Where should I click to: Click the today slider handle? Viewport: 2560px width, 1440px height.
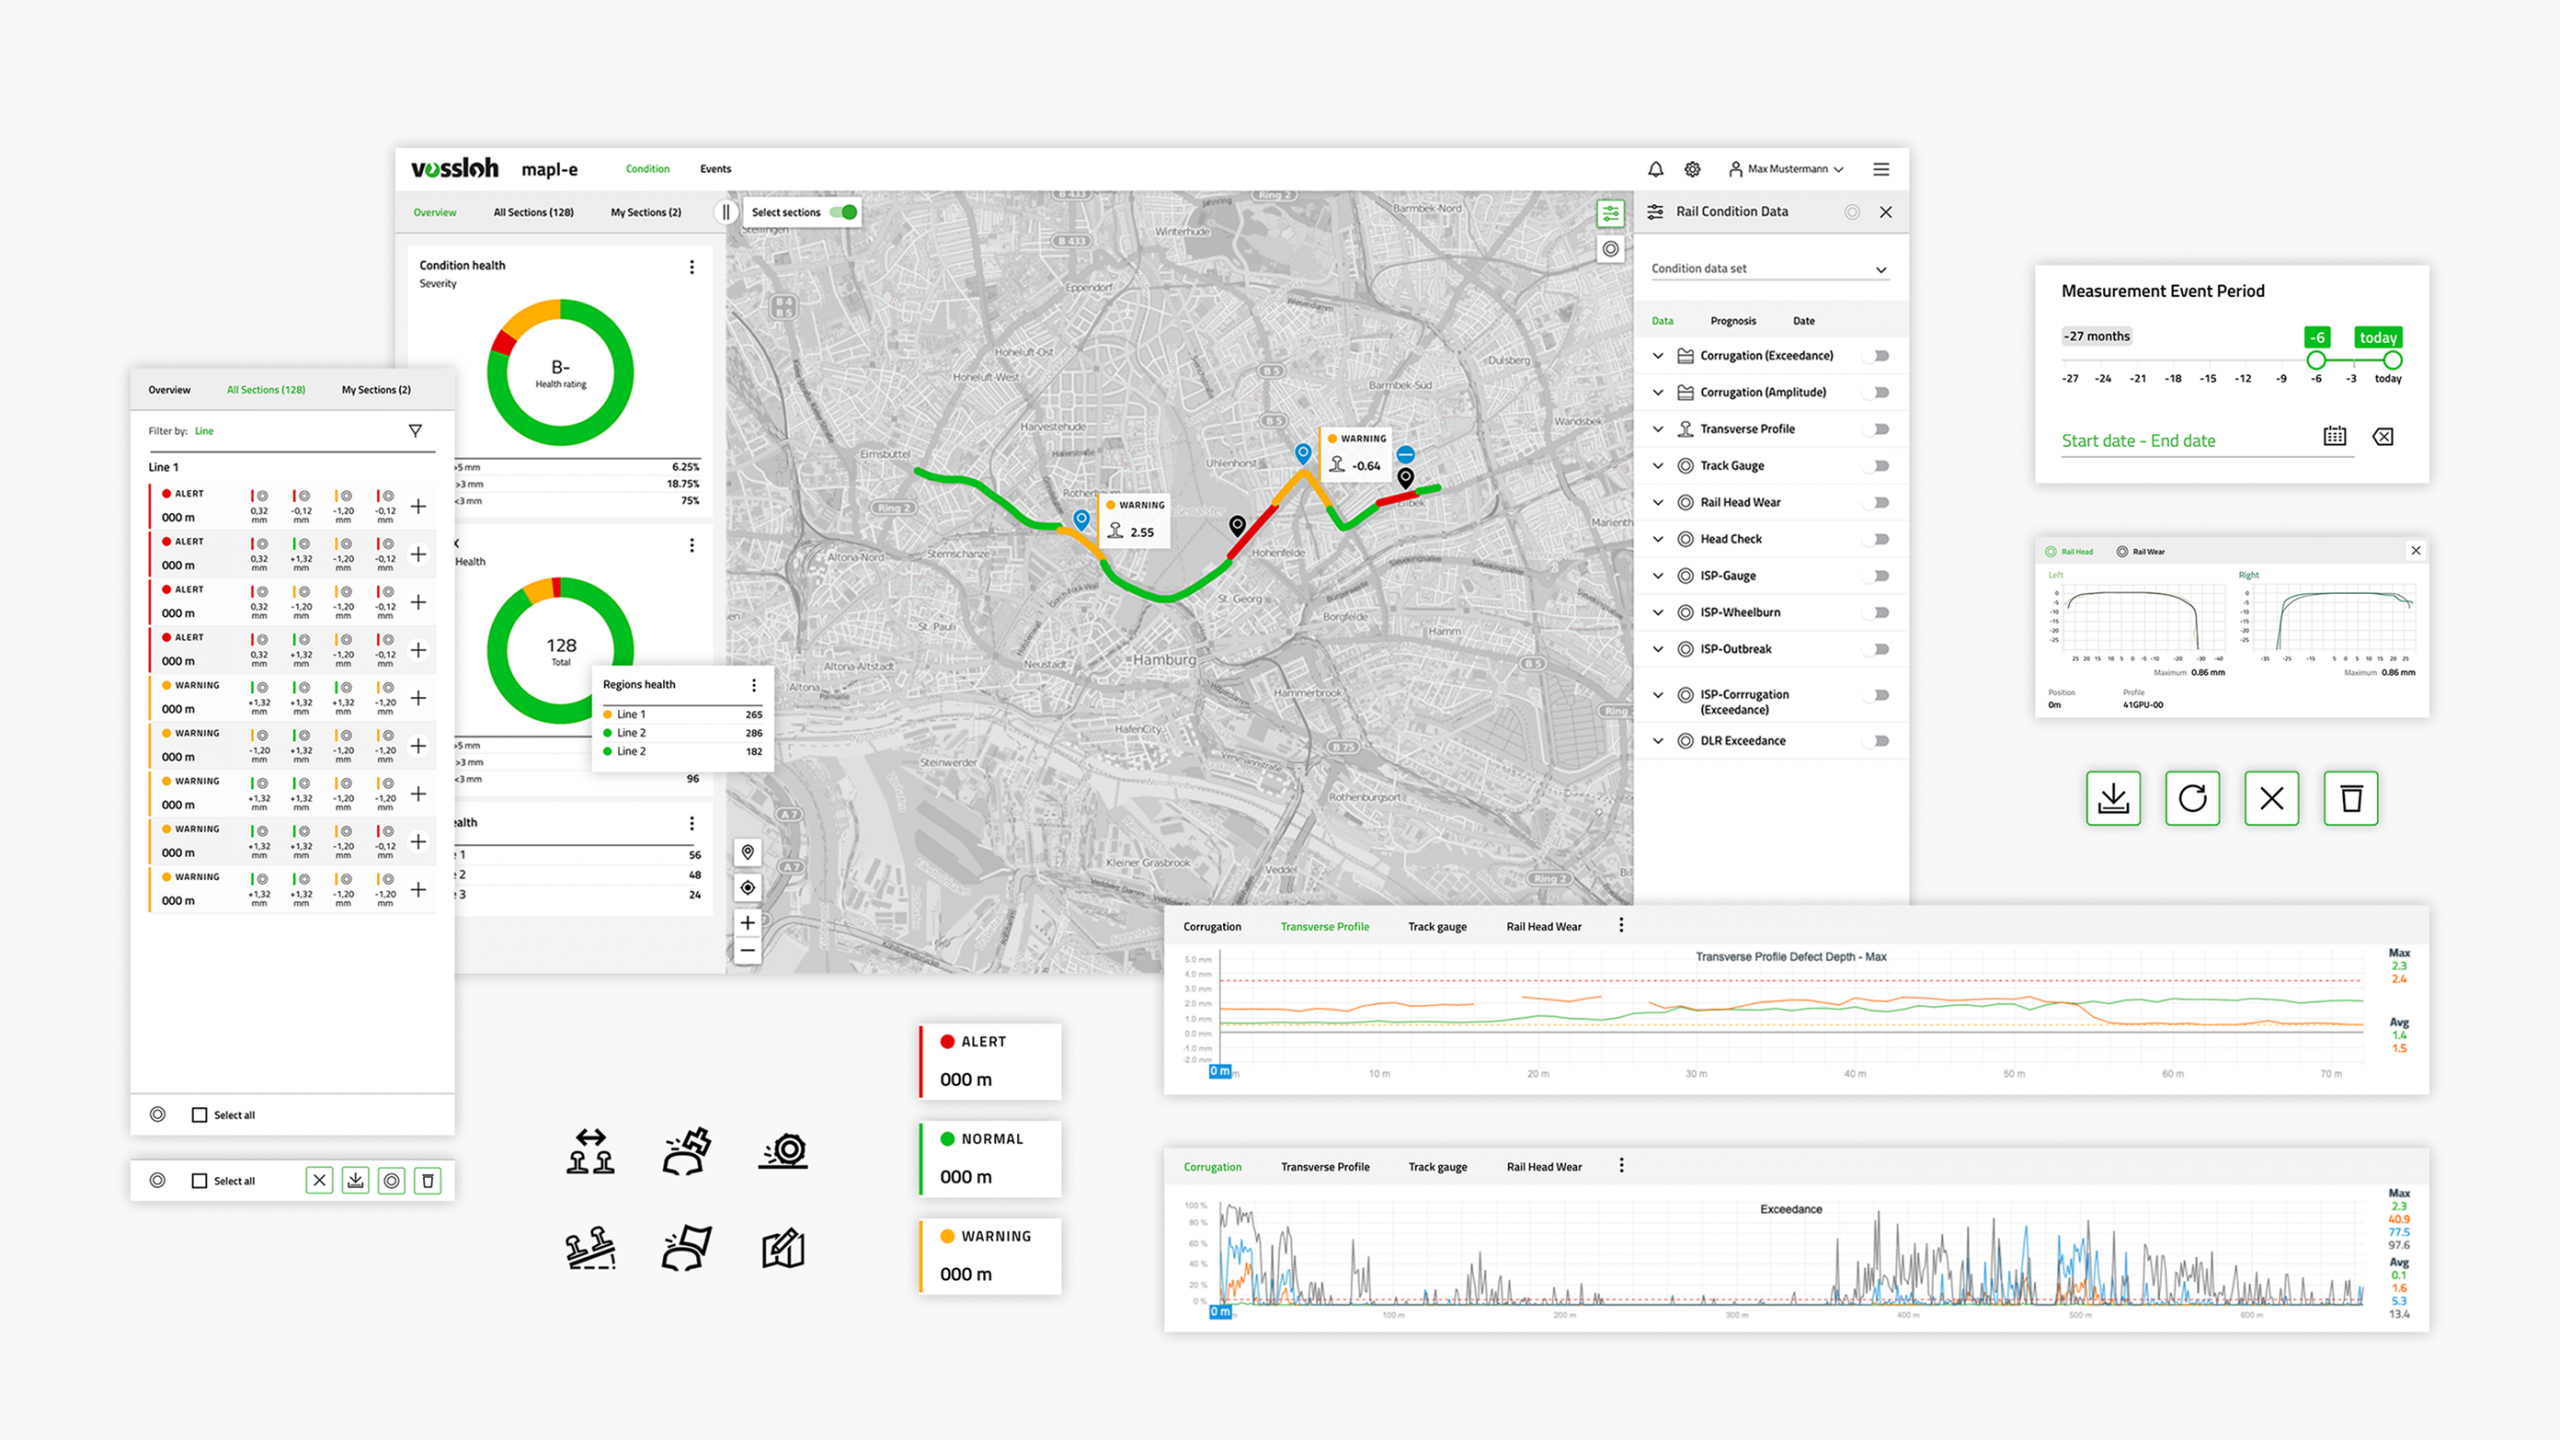pyautogui.click(x=2391, y=360)
